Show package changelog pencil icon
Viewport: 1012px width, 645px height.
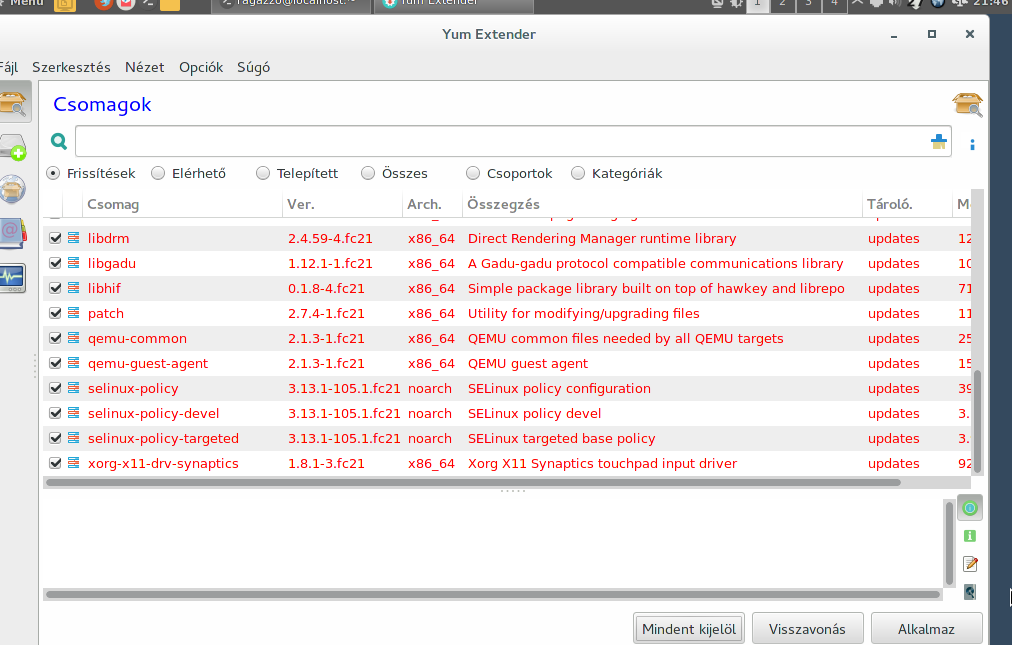click(x=970, y=564)
